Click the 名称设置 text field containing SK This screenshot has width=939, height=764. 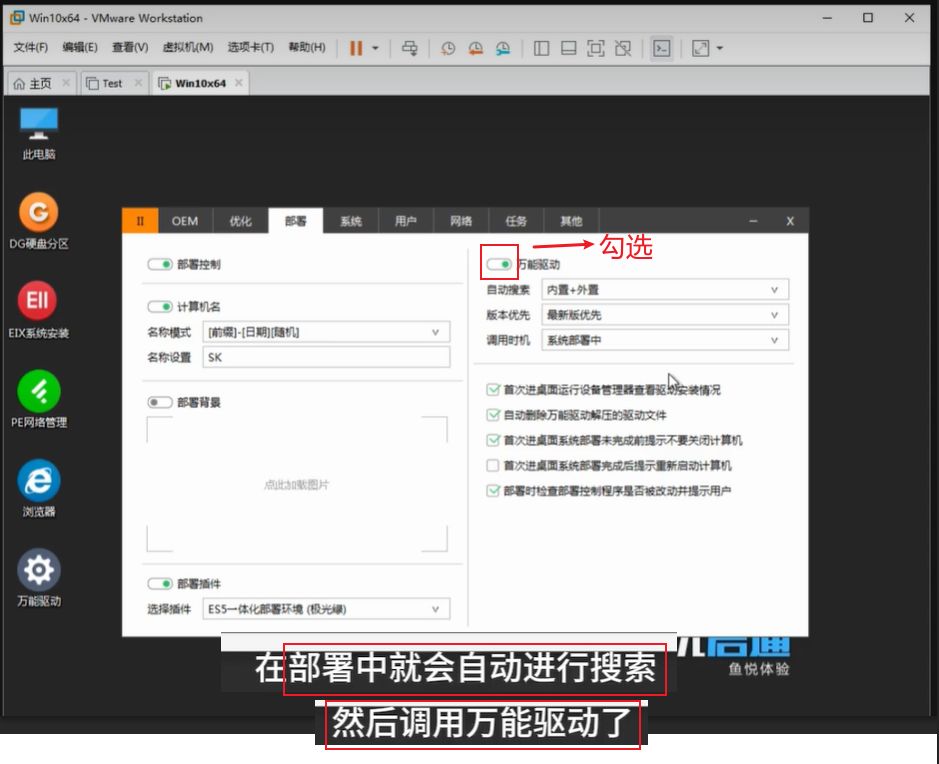(325, 358)
